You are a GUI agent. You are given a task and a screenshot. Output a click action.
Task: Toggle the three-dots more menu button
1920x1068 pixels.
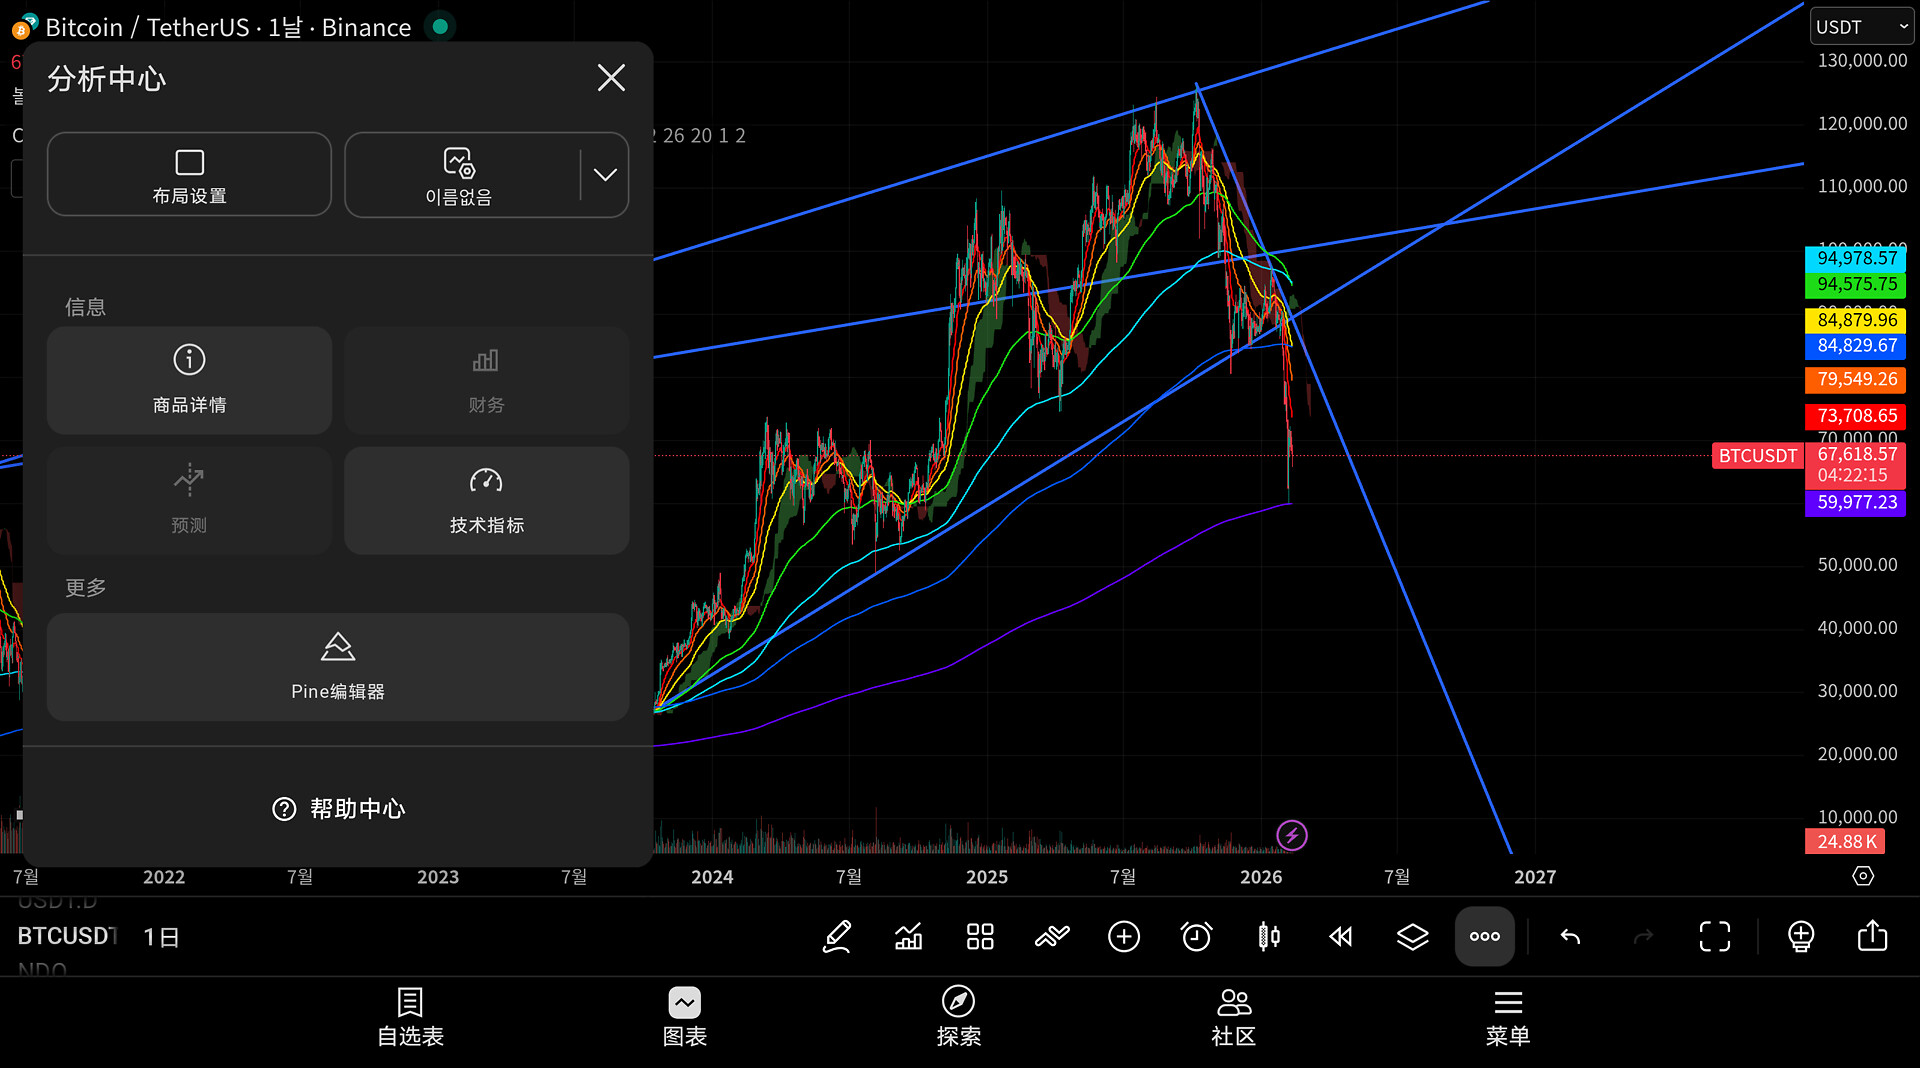[1485, 937]
